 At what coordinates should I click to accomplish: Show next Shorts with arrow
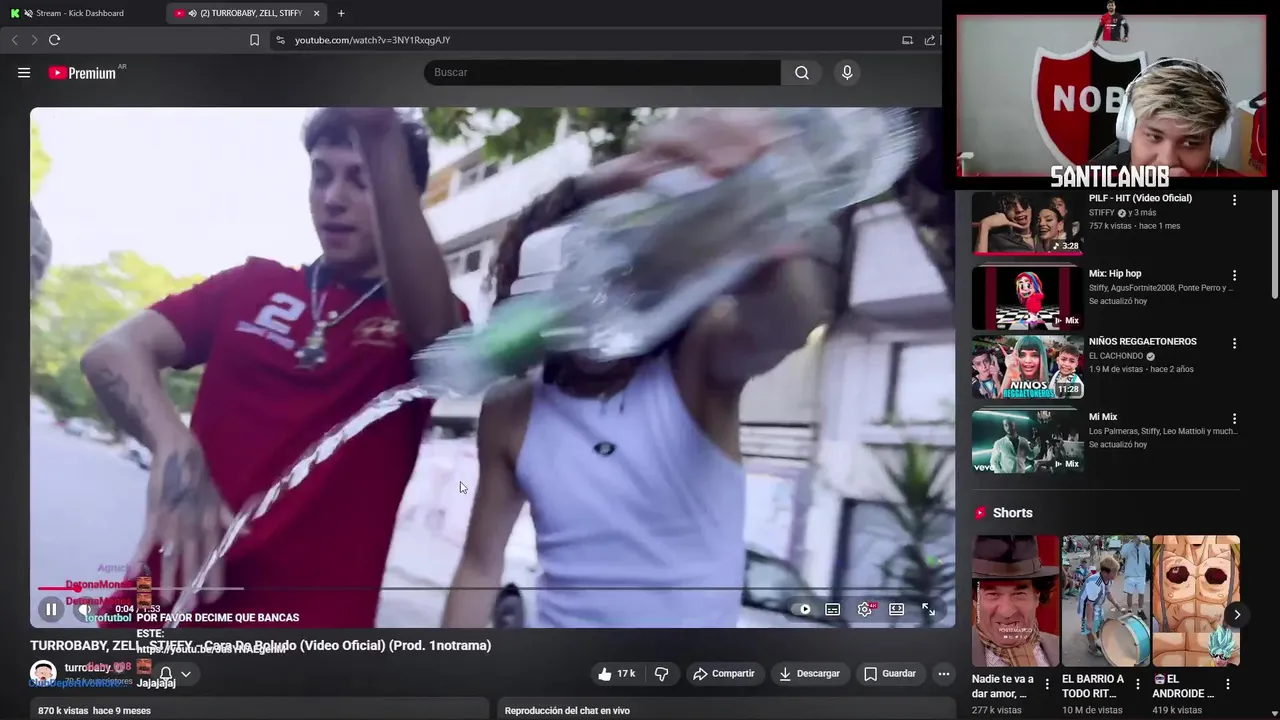point(1237,614)
